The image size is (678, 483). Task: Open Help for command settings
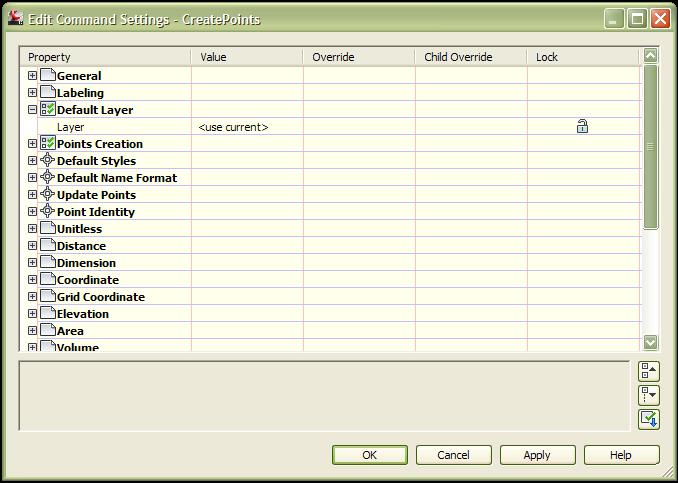coord(621,455)
